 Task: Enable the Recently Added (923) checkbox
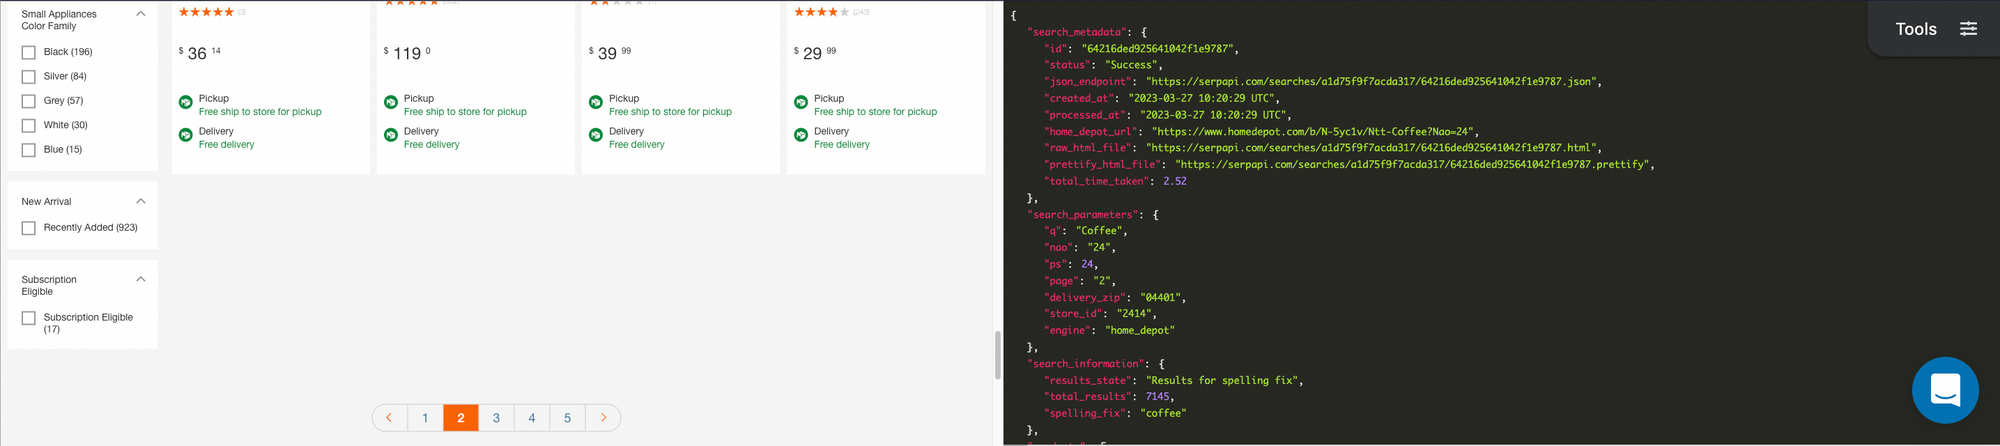pyautogui.click(x=29, y=228)
